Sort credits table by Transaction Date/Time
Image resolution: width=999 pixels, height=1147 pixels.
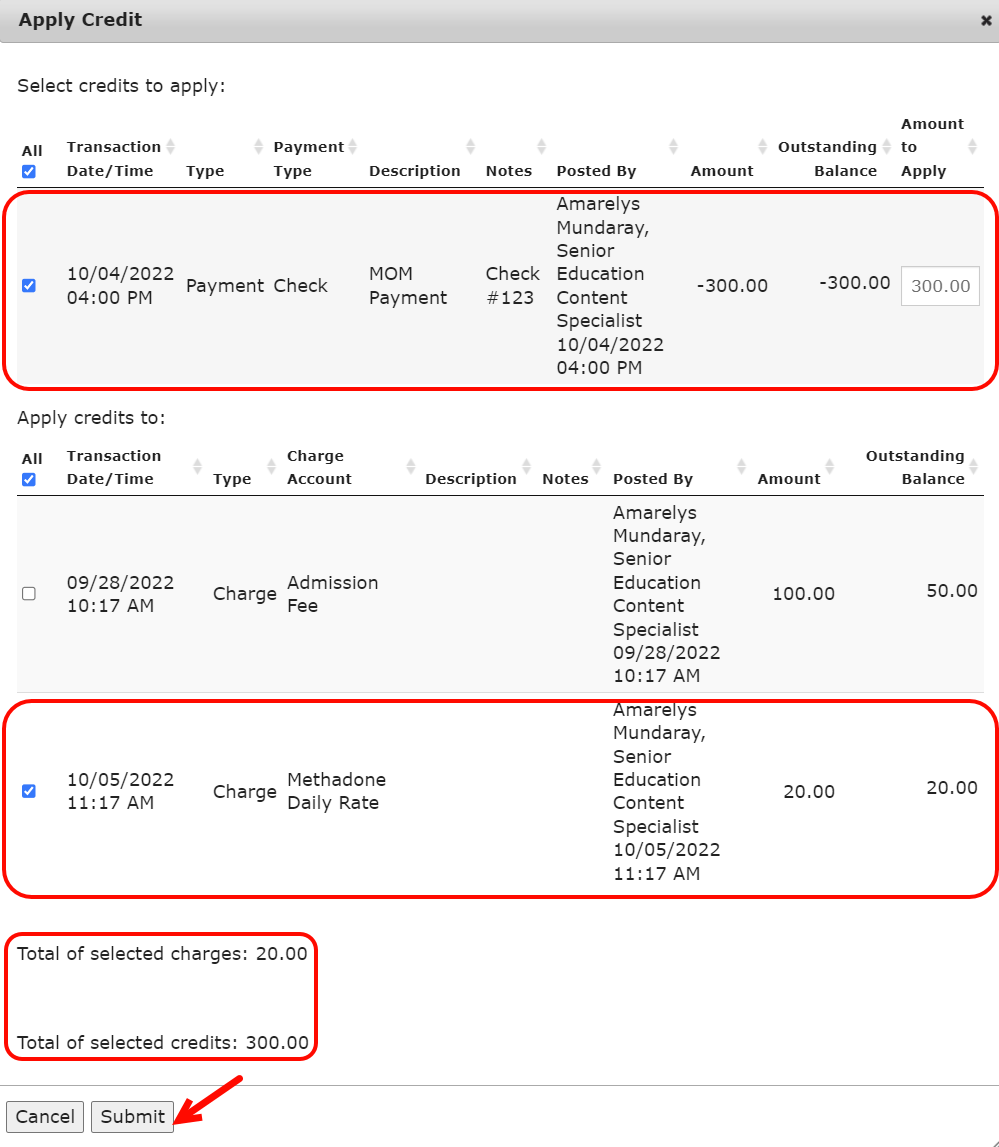click(x=113, y=158)
